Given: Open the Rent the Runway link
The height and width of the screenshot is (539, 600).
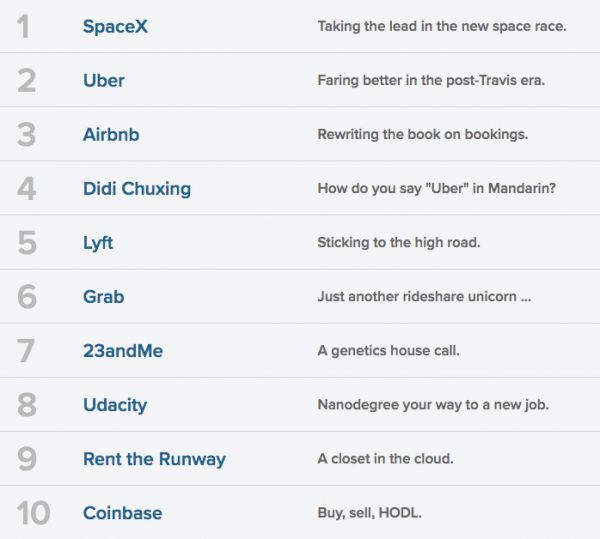Looking at the screenshot, I should pyautogui.click(x=154, y=459).
